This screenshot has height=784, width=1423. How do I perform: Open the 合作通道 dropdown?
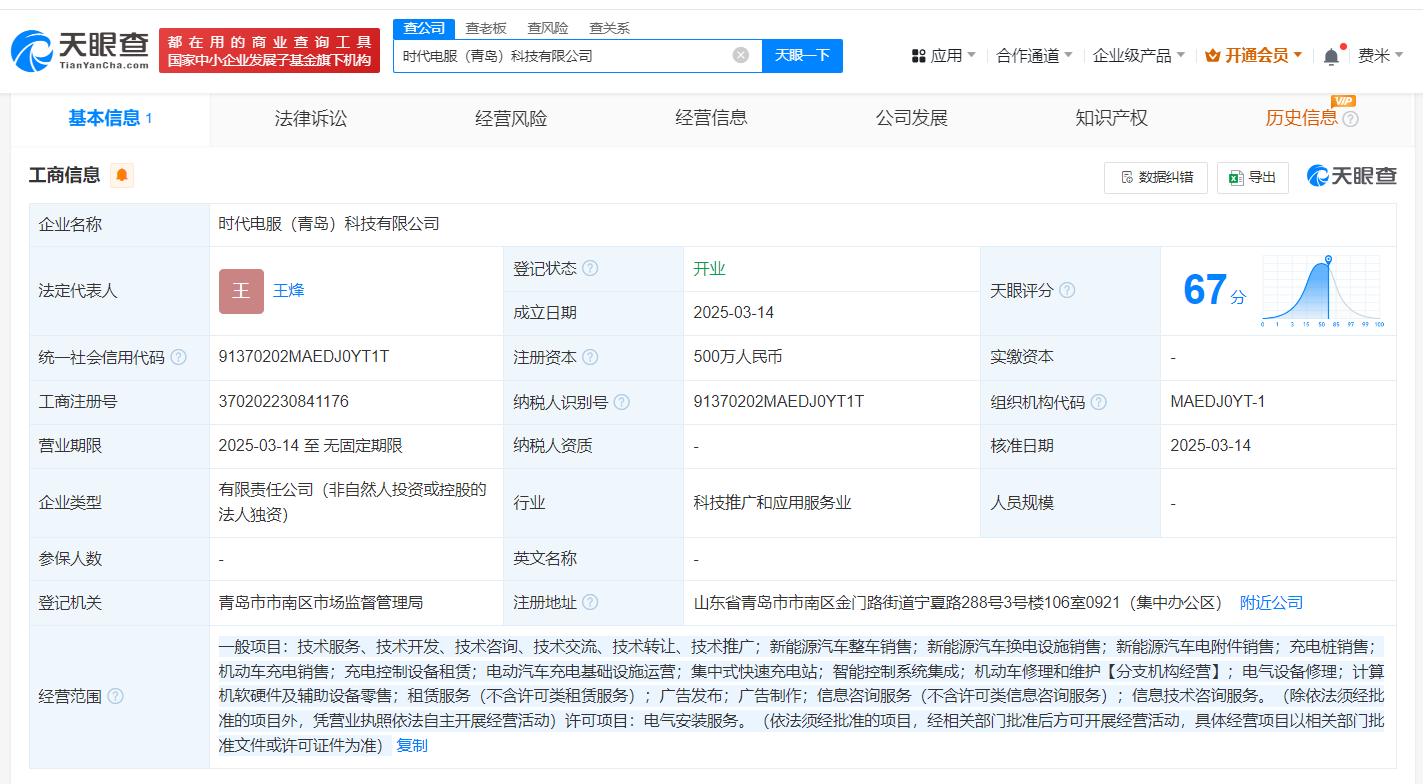pos(1035,55)
